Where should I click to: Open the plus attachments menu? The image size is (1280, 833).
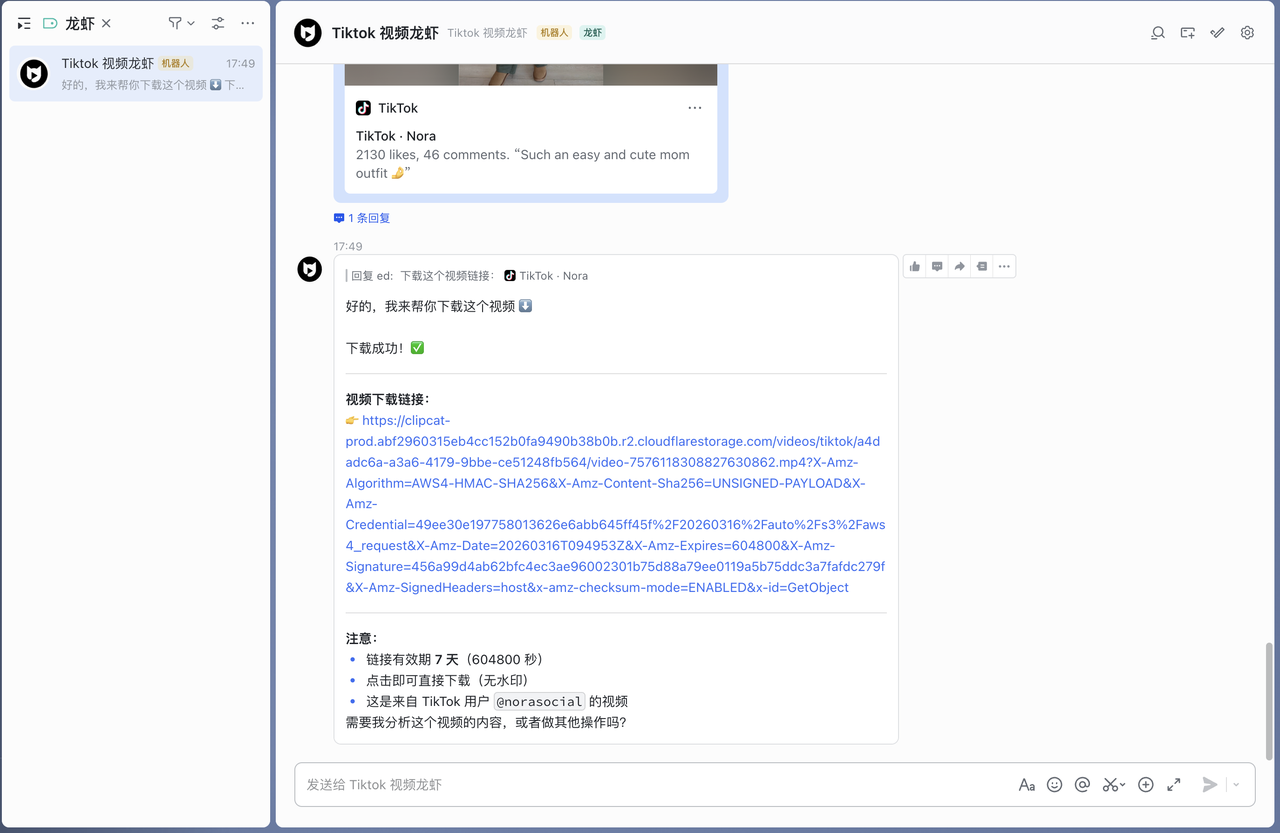coord(1146,785)
